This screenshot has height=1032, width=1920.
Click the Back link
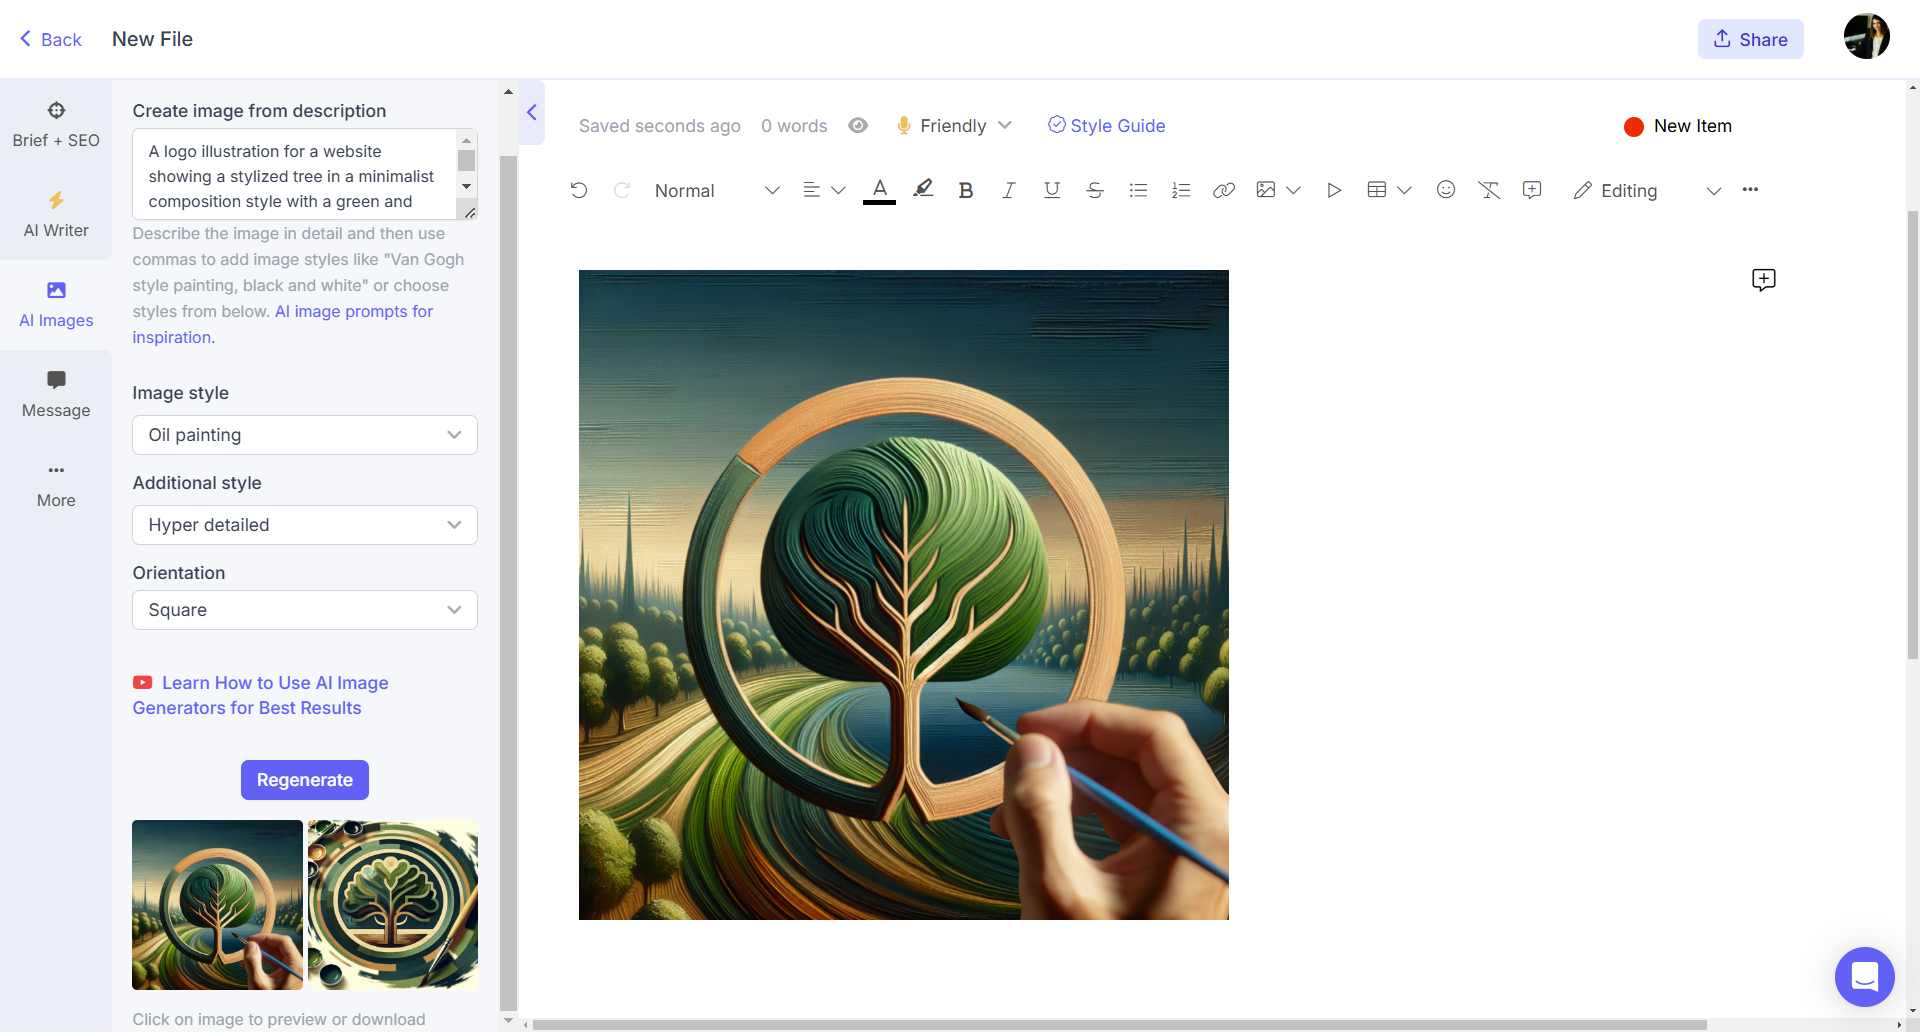[x=50, y=39]
